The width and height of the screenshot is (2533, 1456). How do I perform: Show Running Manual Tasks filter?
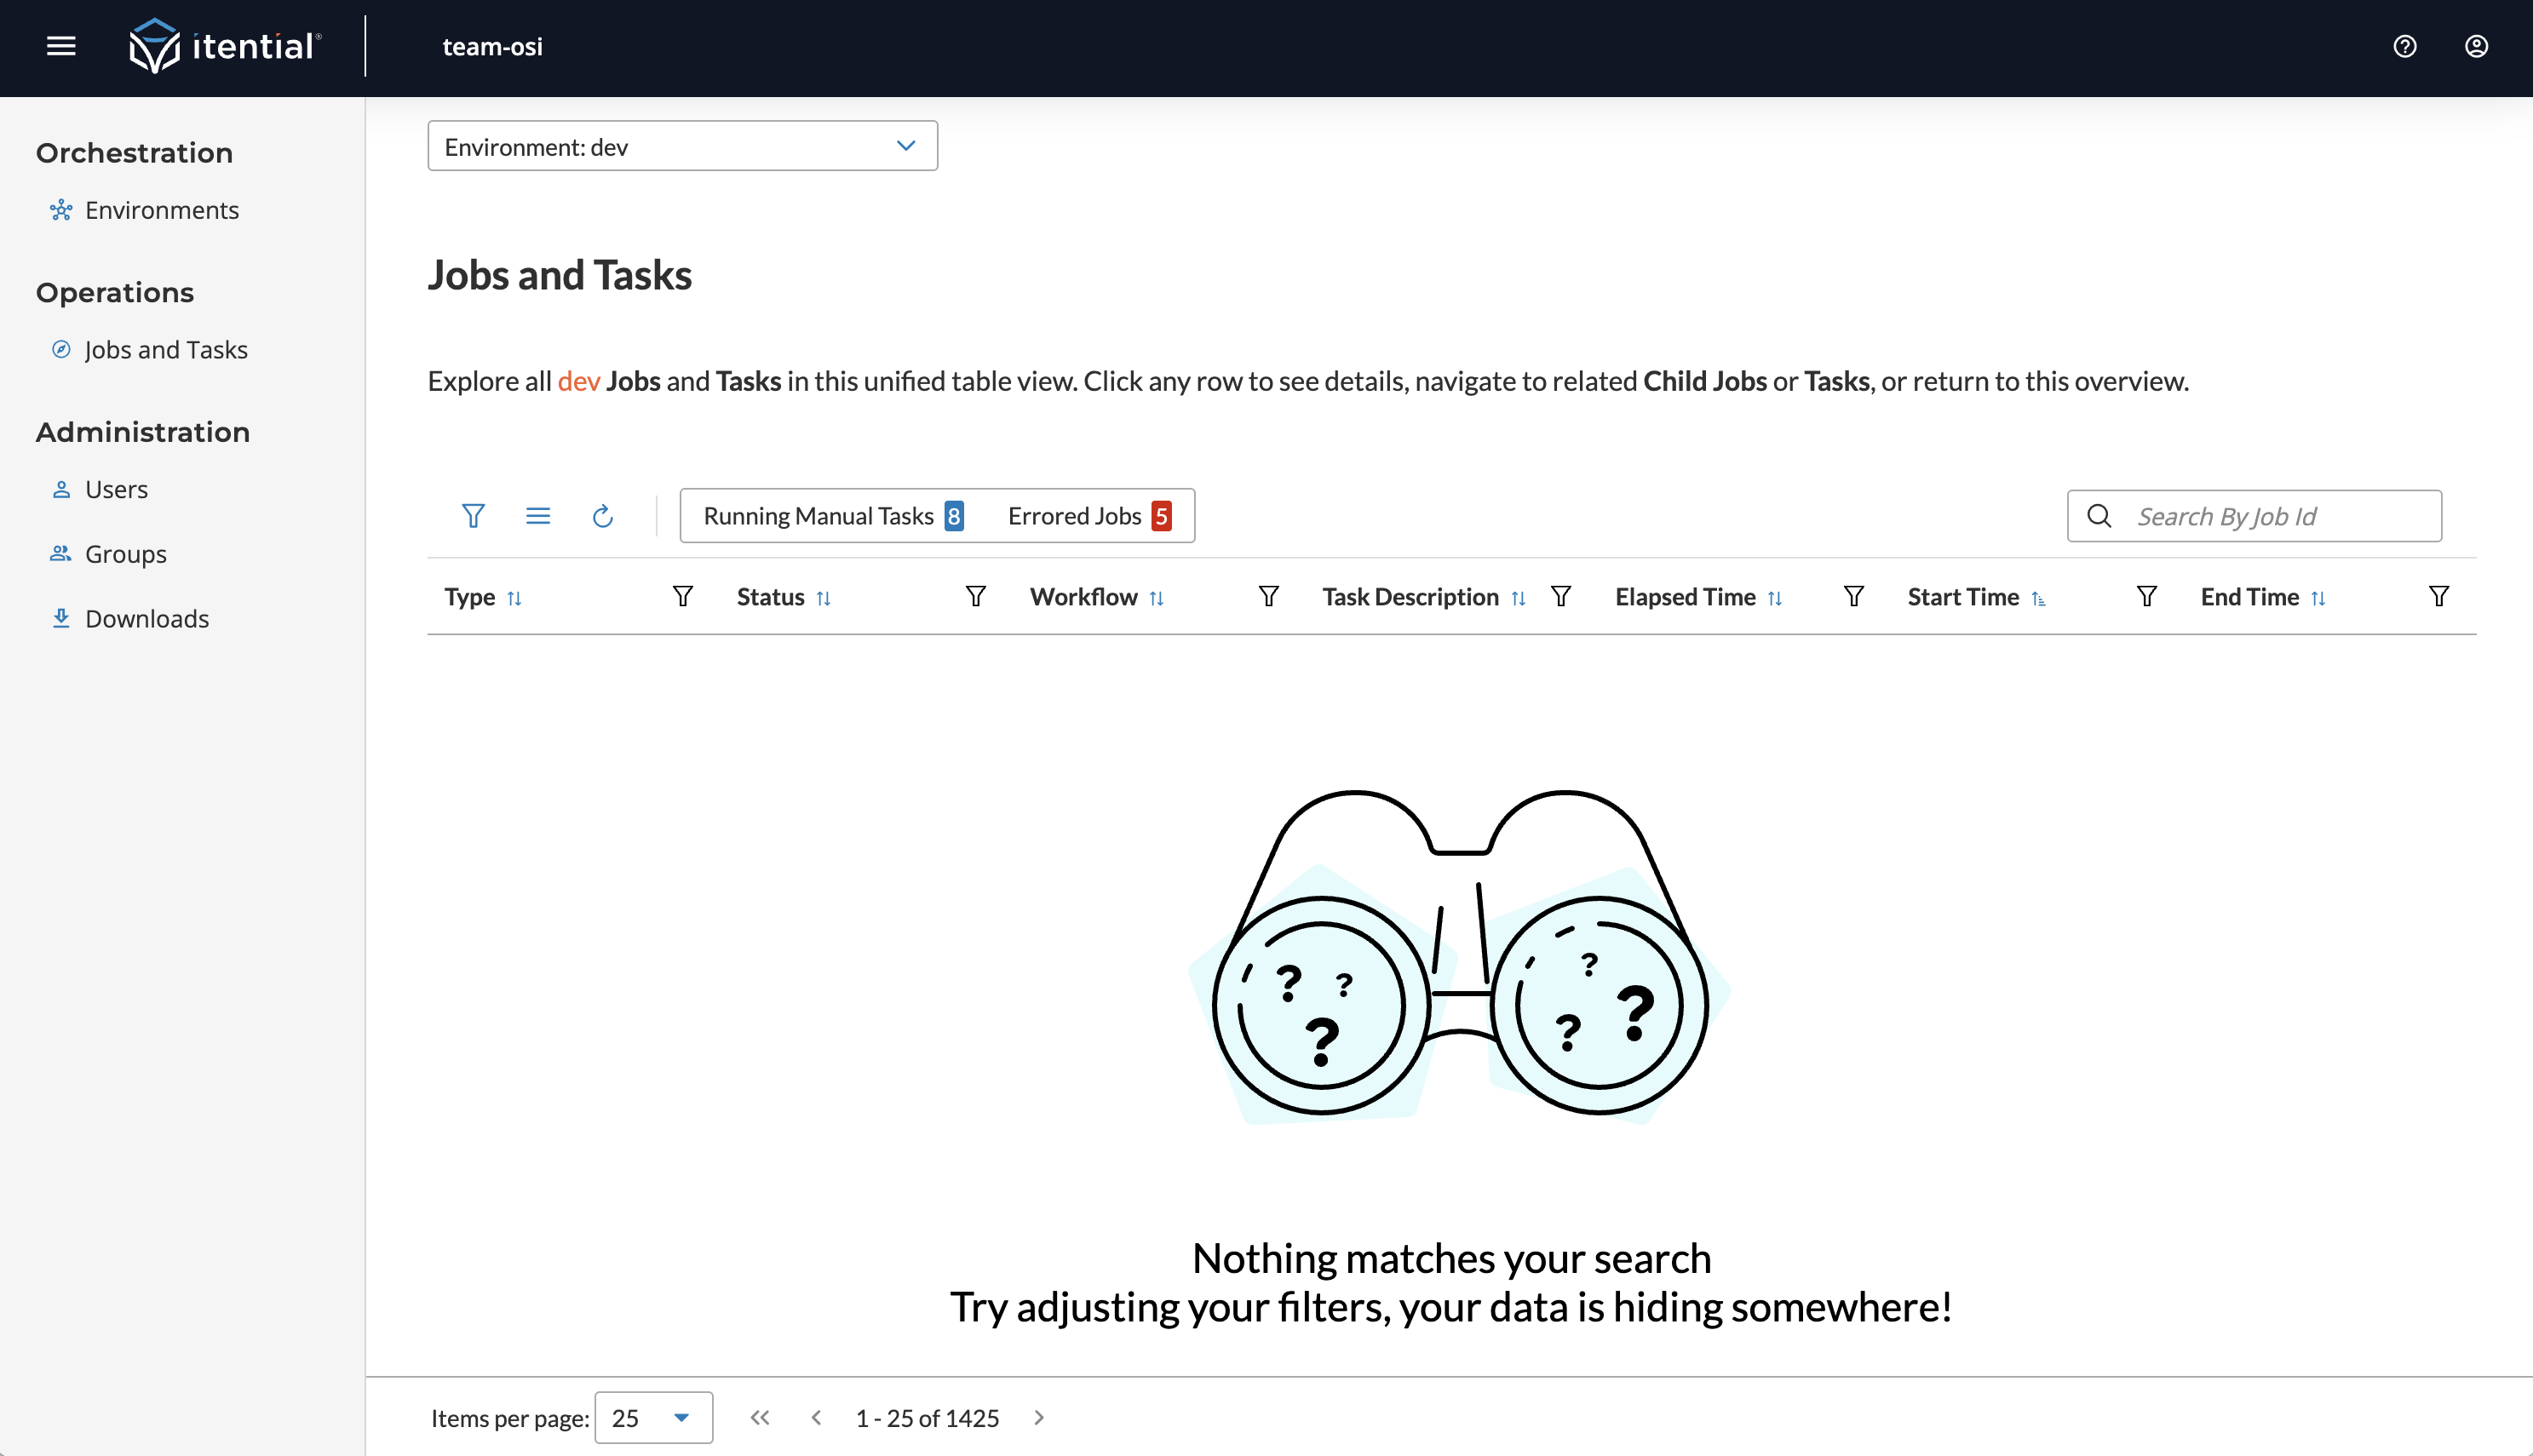tap(832, 516)
